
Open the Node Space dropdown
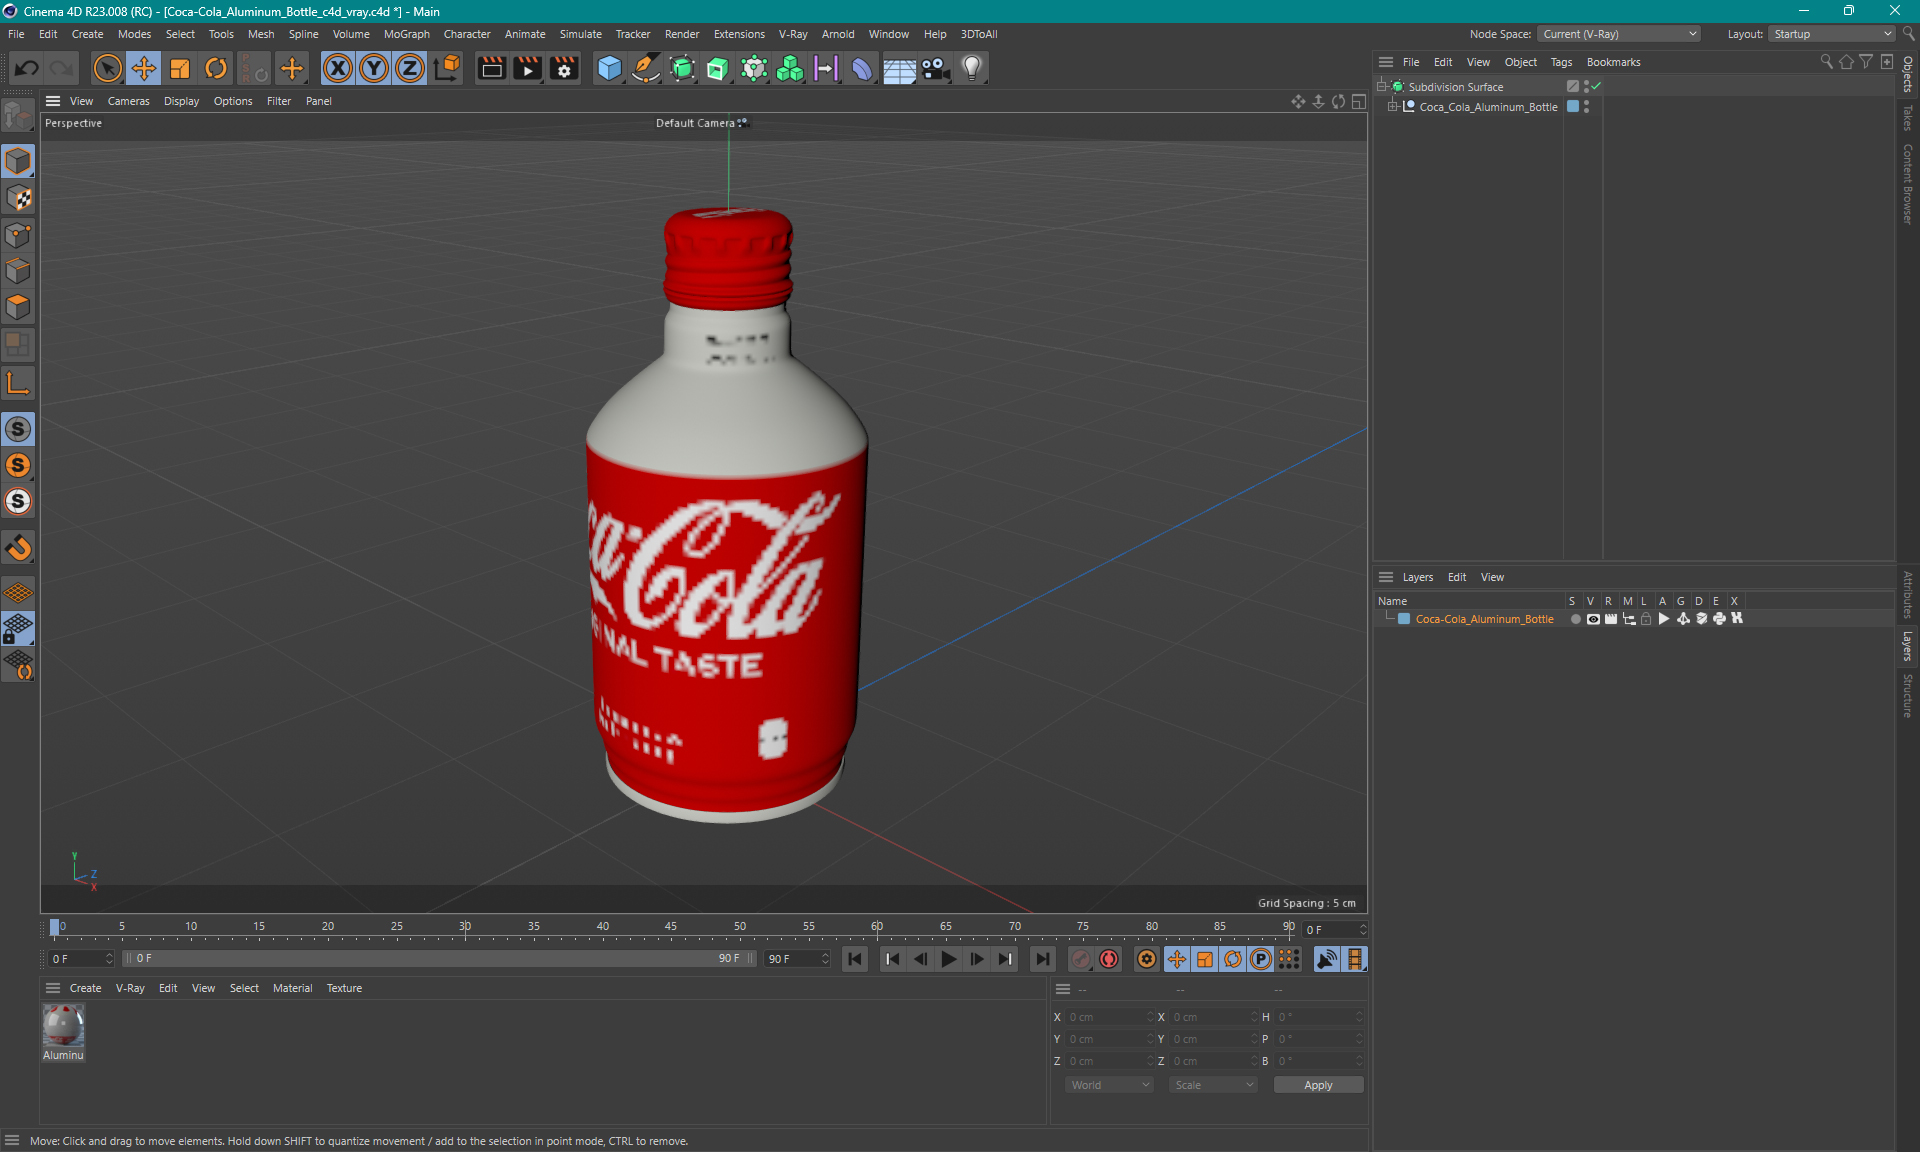point(1618,34)
